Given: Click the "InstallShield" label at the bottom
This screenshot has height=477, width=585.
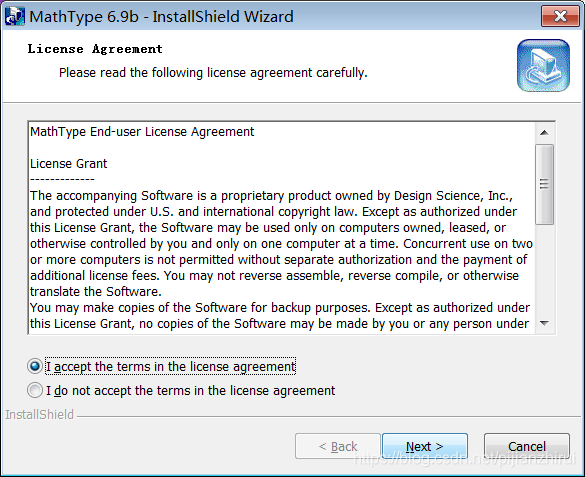Looking at the screenshot, I should (x=39, y=414).
